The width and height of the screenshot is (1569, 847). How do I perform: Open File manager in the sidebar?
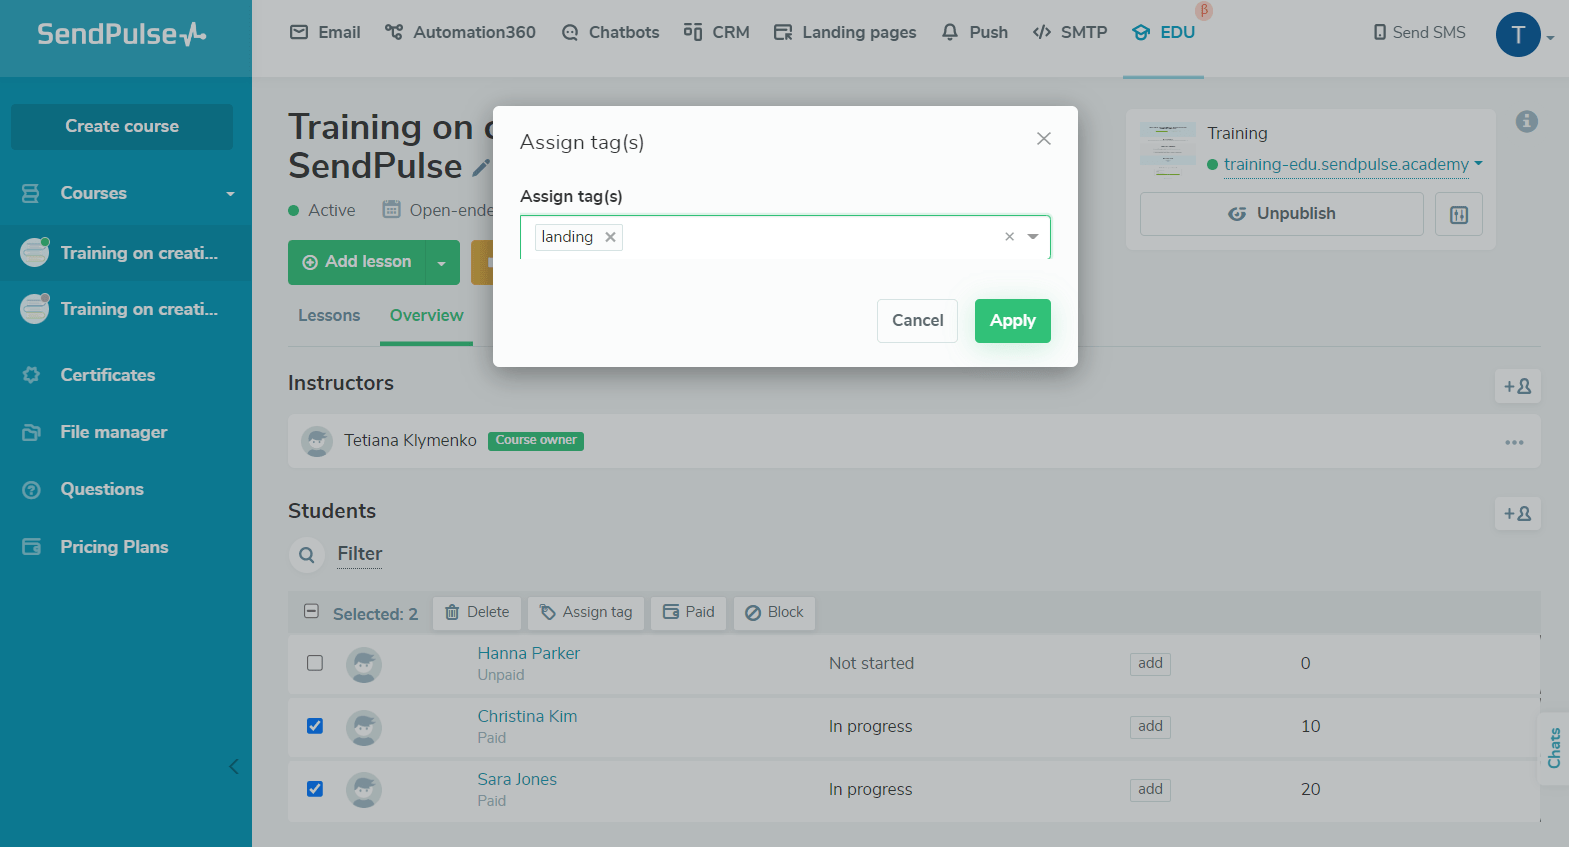114,432
